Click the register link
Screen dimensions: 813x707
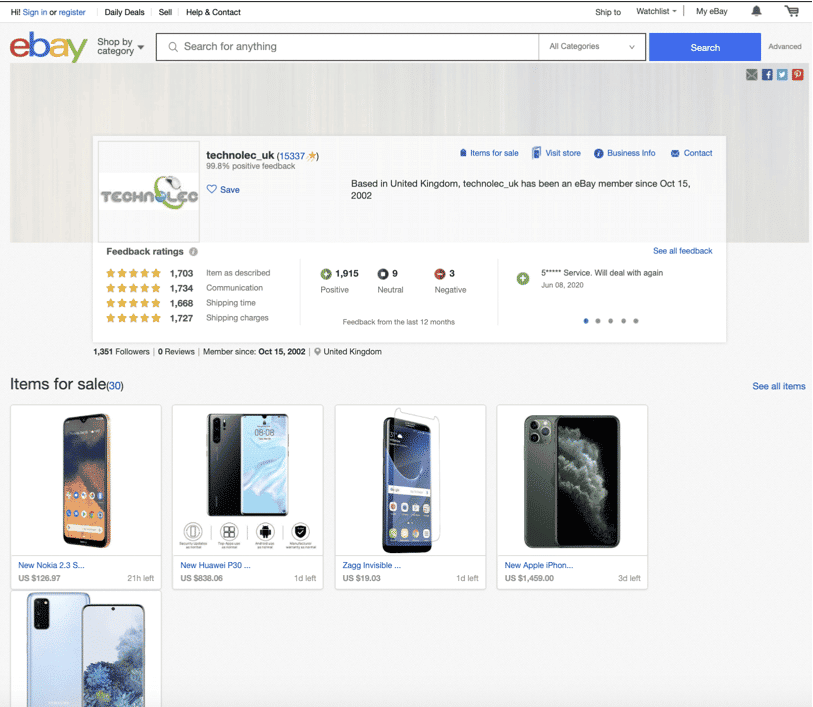(x=72, y=12)
